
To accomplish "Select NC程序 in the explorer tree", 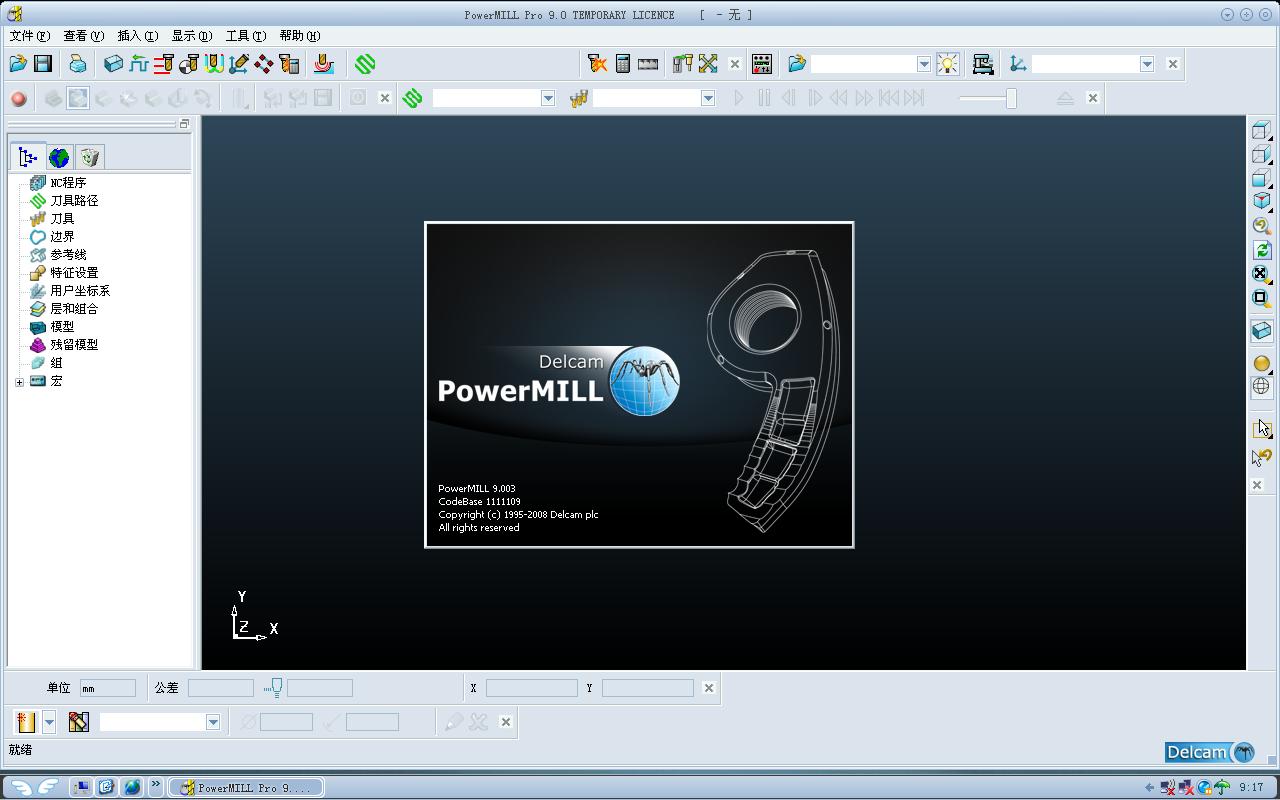I will tap(68, 183).
